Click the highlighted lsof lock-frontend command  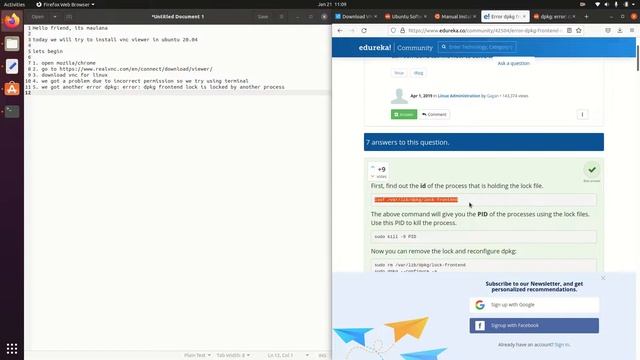[416, 200]
